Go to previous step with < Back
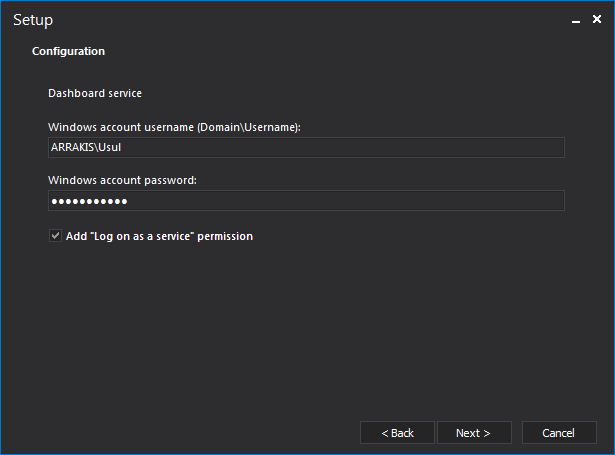The image size is (615, 455). (397, 433)
